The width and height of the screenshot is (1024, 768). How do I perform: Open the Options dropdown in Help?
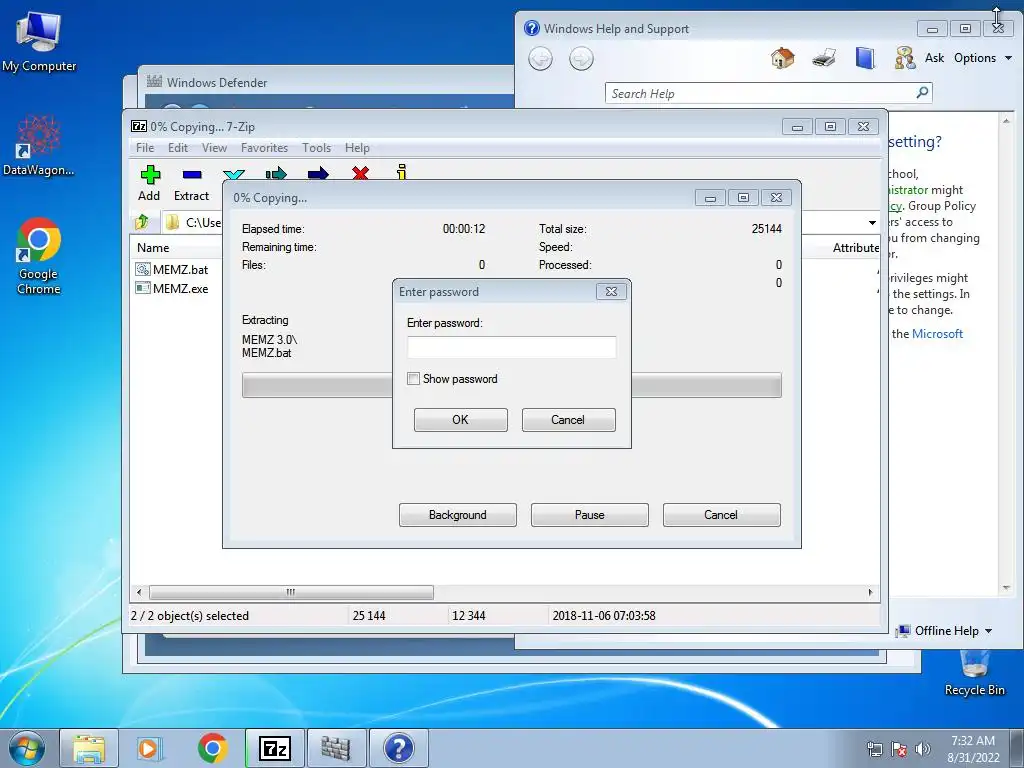(x=983, y=58)
